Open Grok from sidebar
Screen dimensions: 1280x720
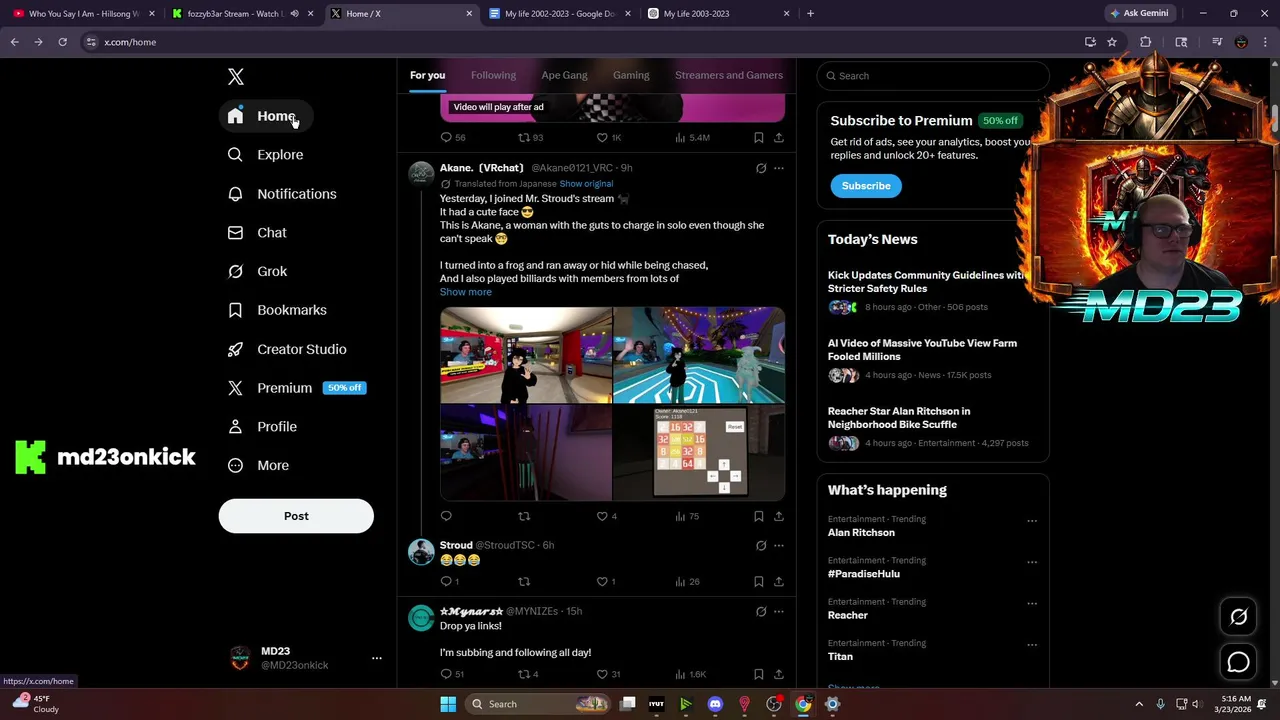point(257,271)
